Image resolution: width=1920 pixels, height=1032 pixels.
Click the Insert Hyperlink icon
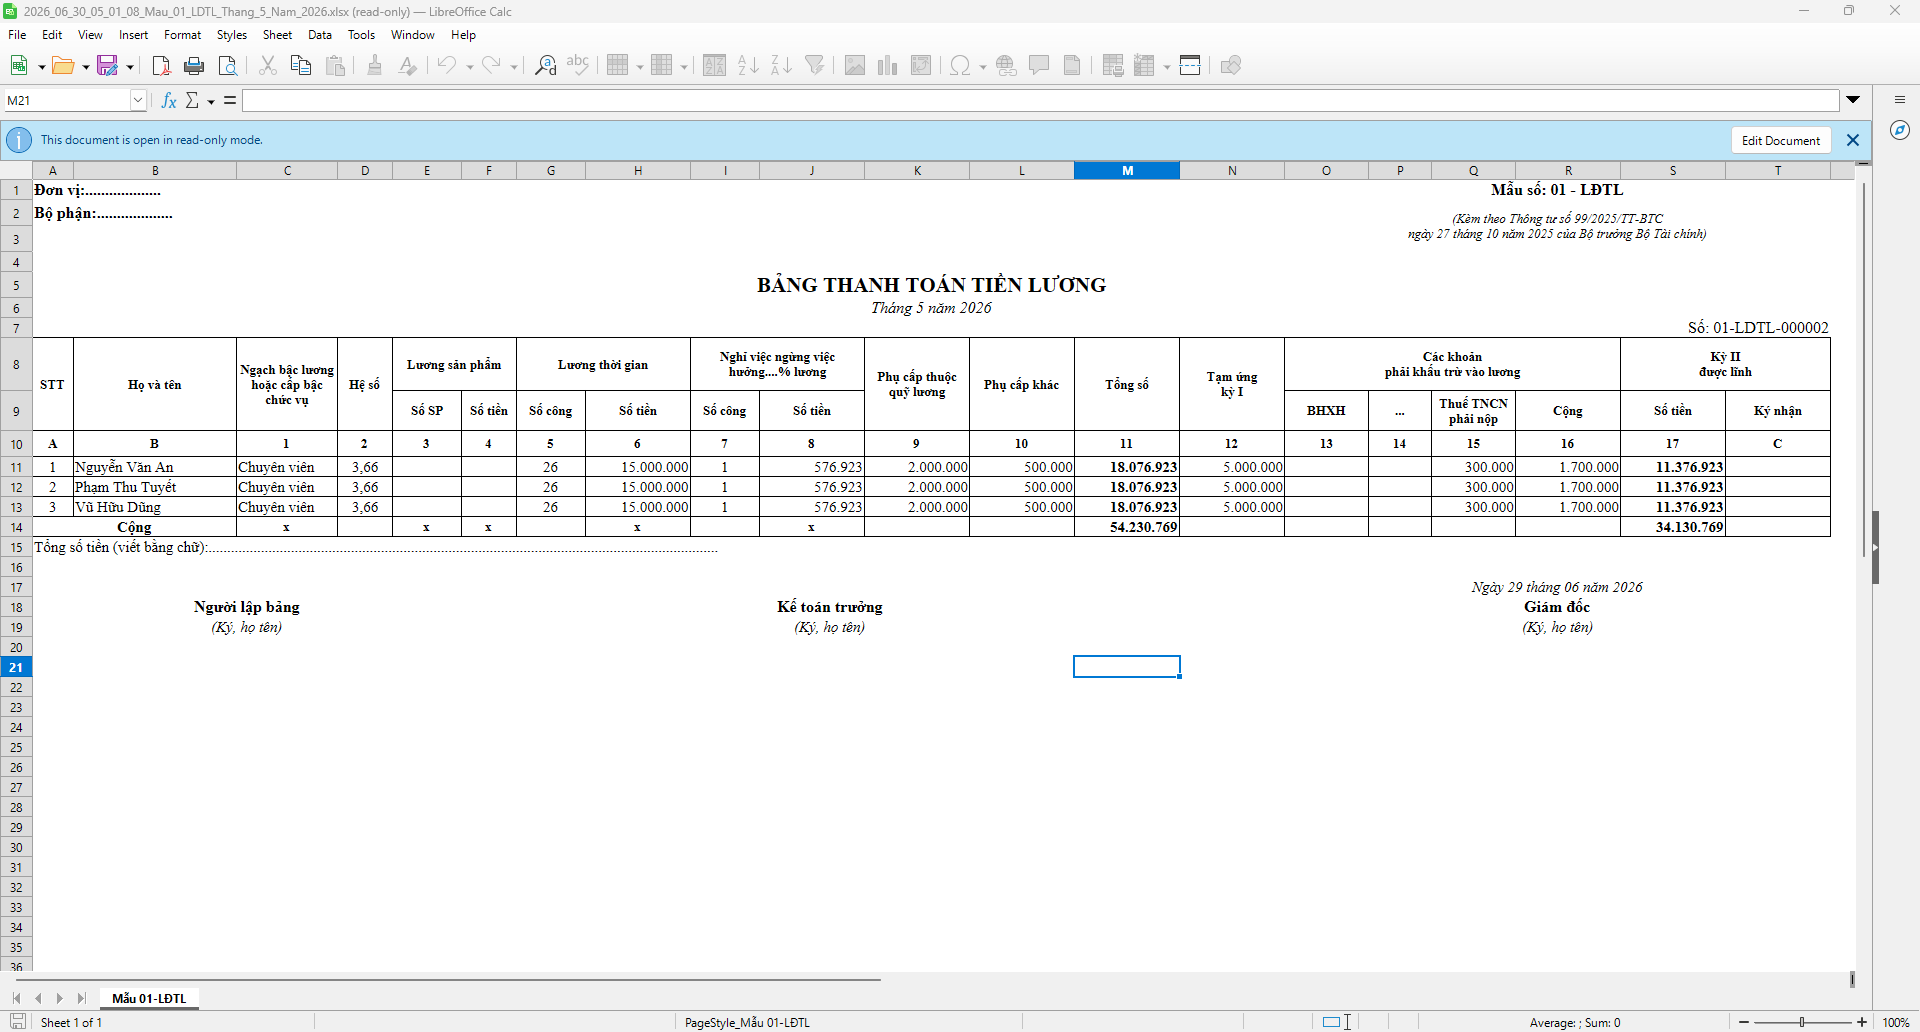(1006, 66)
